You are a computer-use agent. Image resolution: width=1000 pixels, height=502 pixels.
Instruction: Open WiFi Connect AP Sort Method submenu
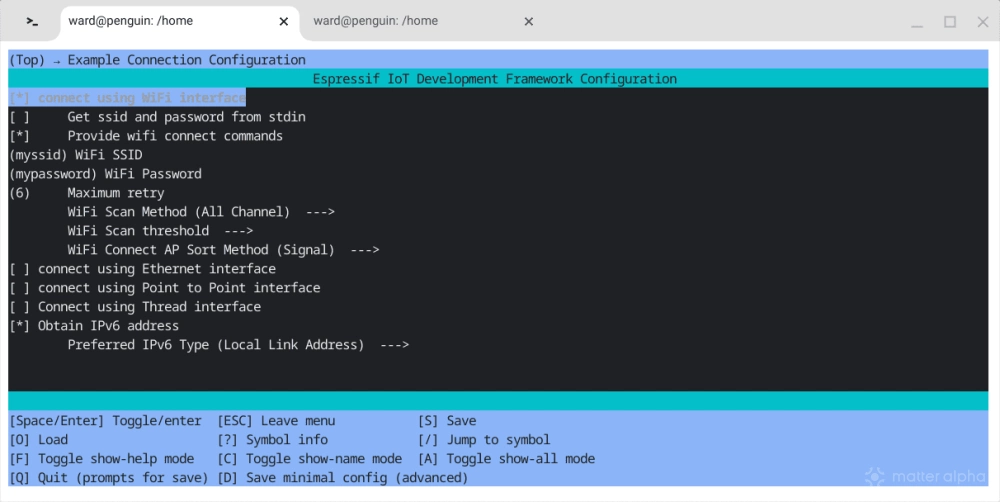[x=222, y=250]
